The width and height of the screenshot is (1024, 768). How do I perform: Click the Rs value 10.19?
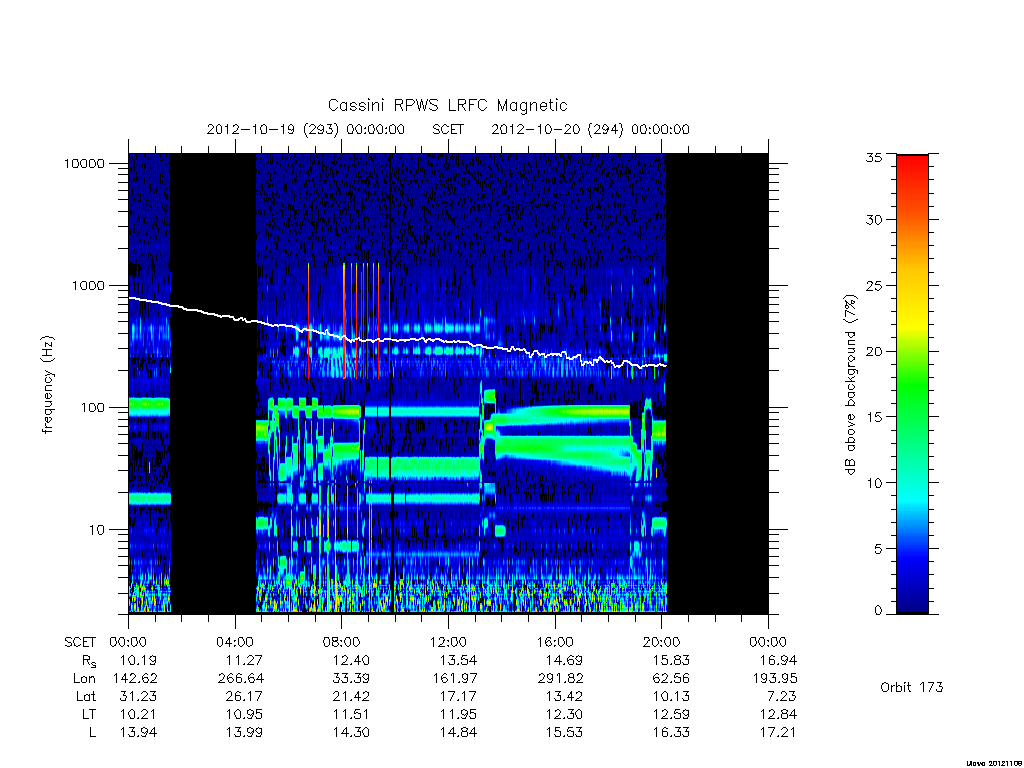[138, 660]
